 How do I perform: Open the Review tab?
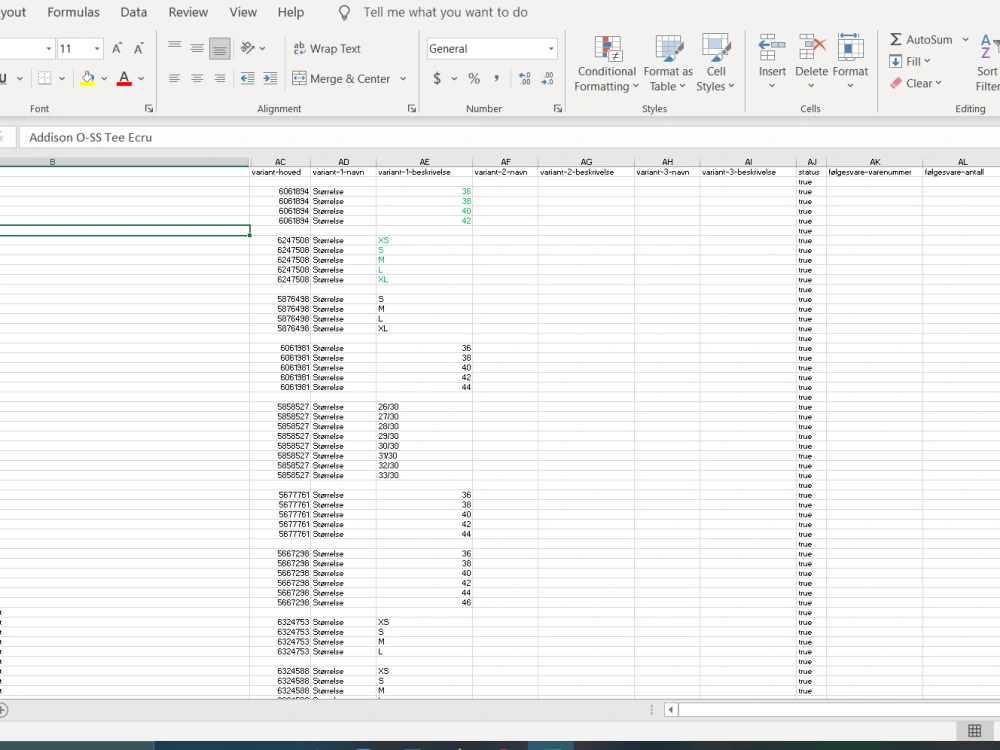point(187,12)
